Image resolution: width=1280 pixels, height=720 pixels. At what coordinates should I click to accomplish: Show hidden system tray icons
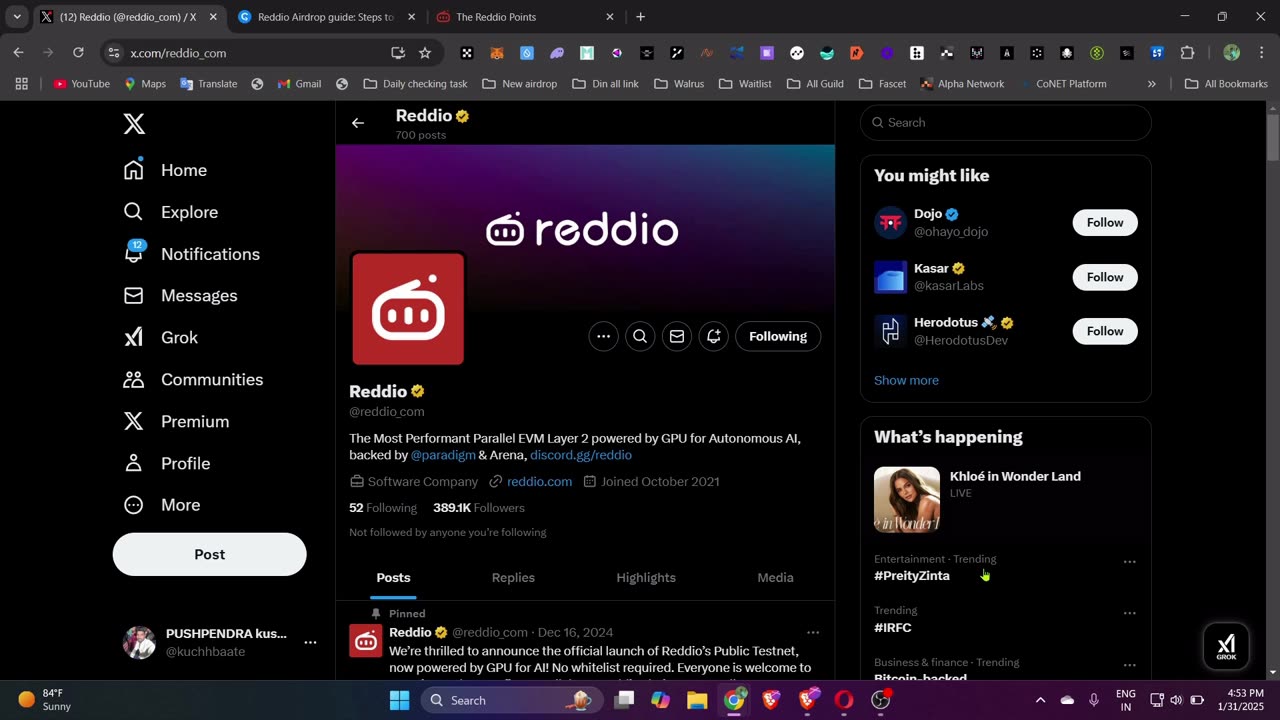pyautogui.click(x=1040, y=700)
